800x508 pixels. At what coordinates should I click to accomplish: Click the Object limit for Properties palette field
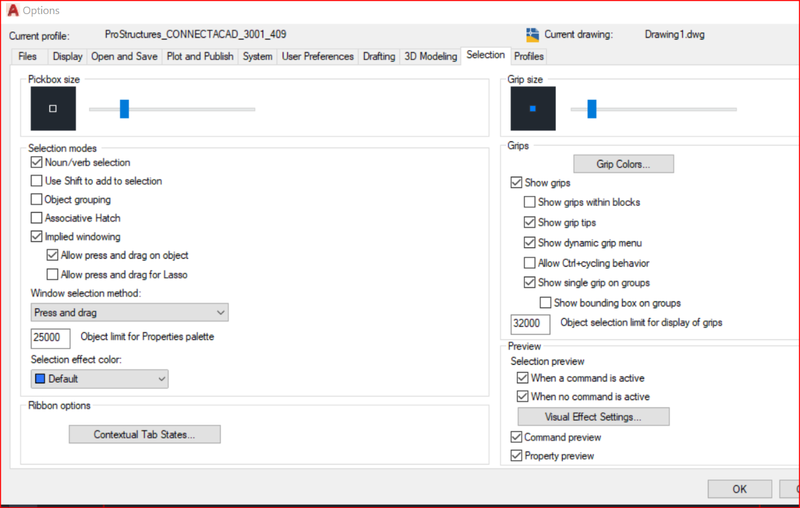click(x=50, y=337)
